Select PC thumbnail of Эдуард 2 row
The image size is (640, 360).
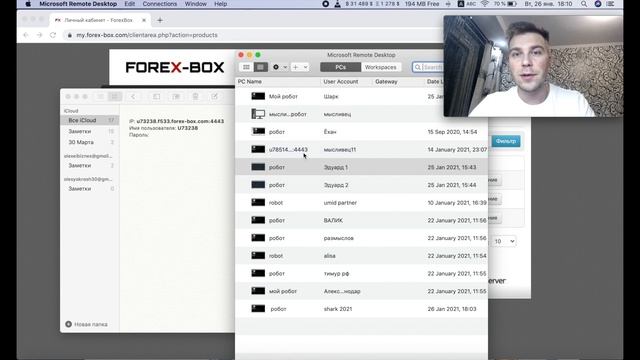[x=258, y=185]
